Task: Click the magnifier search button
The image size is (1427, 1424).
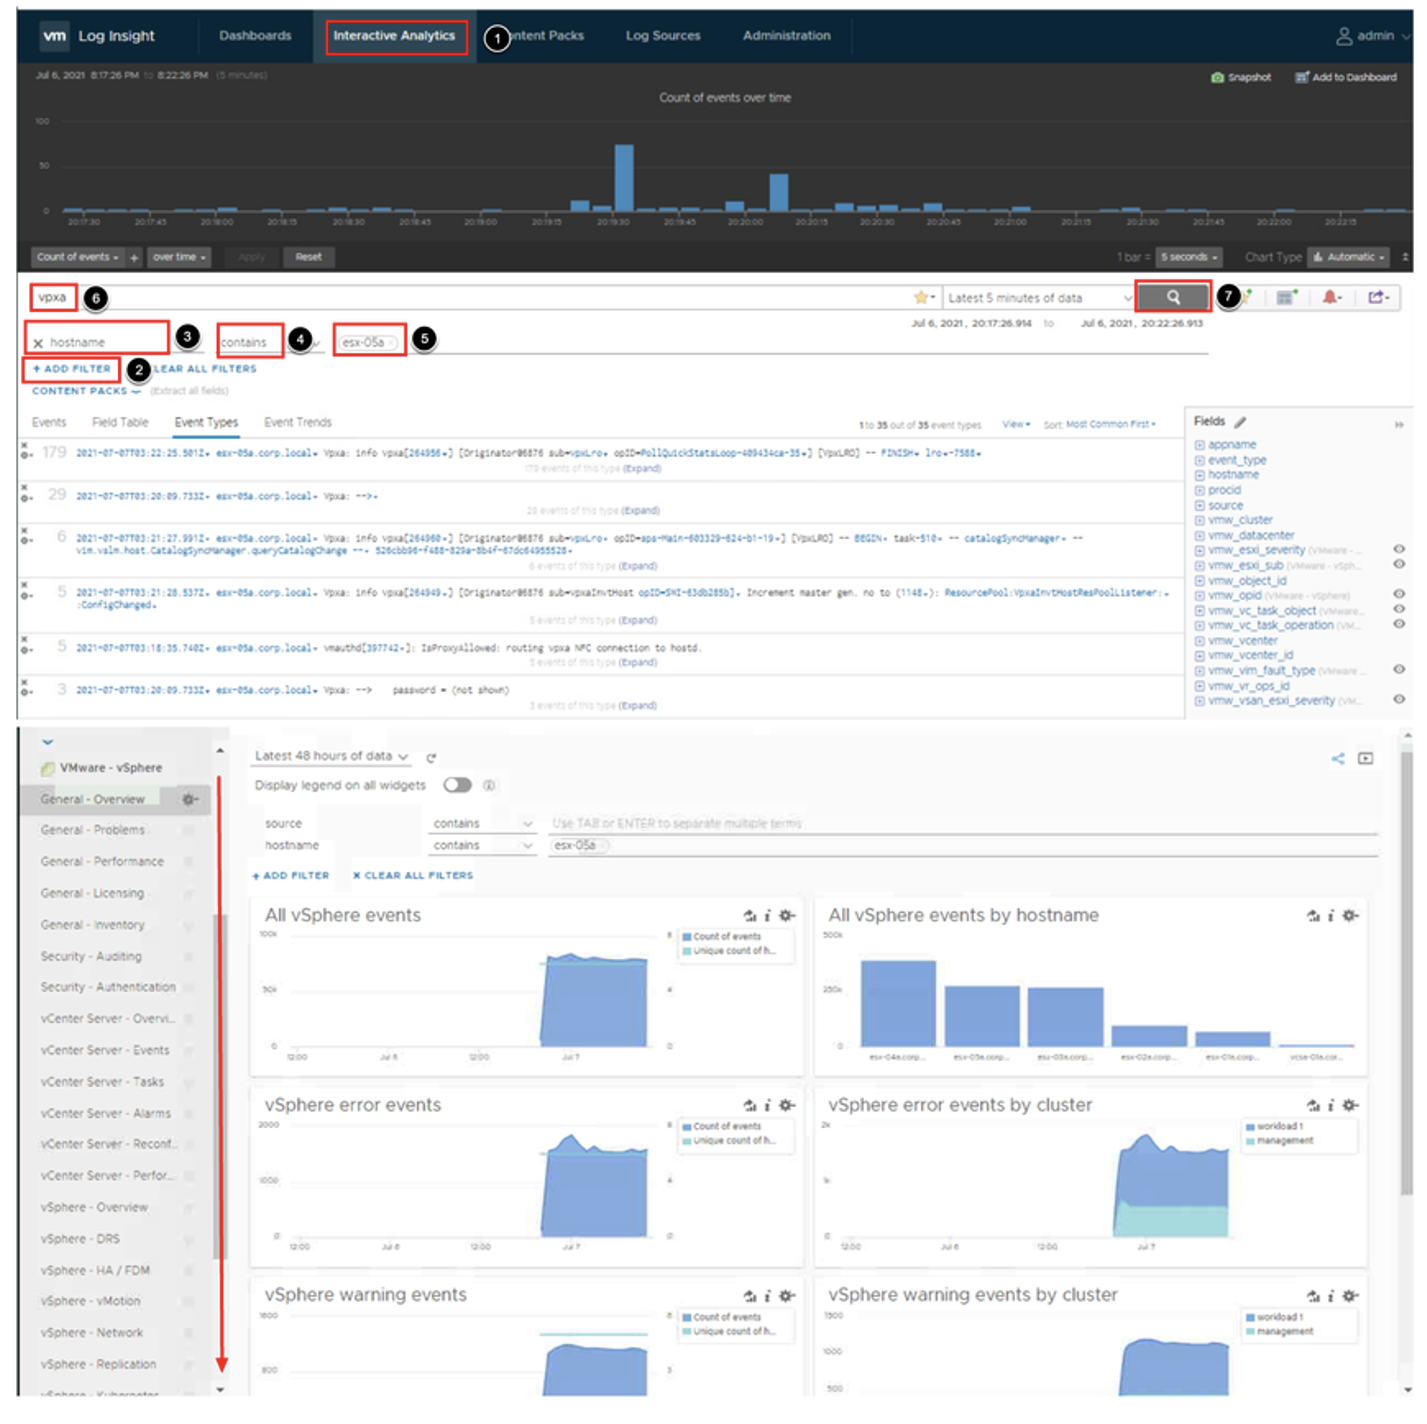Action: 1173,297
